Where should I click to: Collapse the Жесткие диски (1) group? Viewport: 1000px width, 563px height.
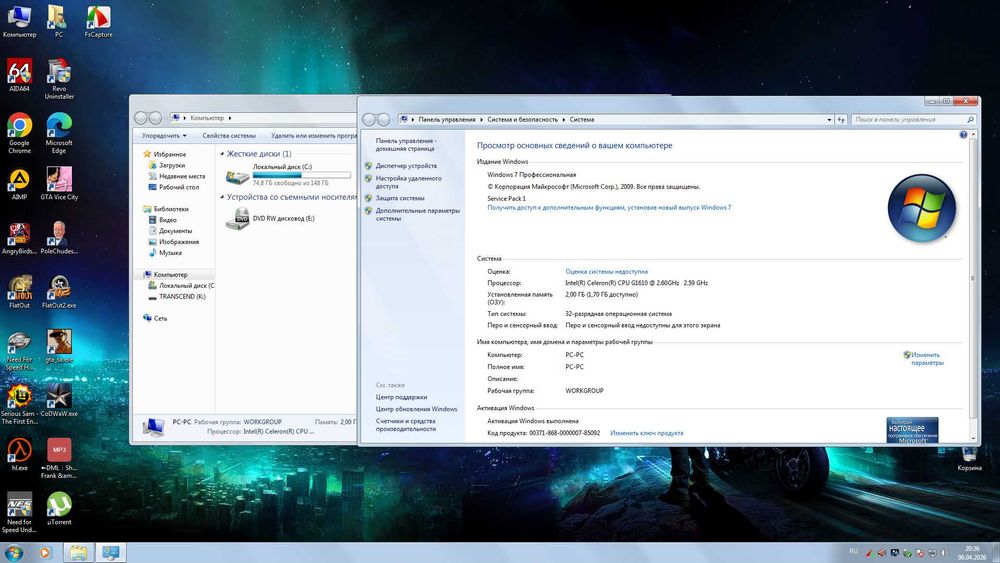click(222, 154)
